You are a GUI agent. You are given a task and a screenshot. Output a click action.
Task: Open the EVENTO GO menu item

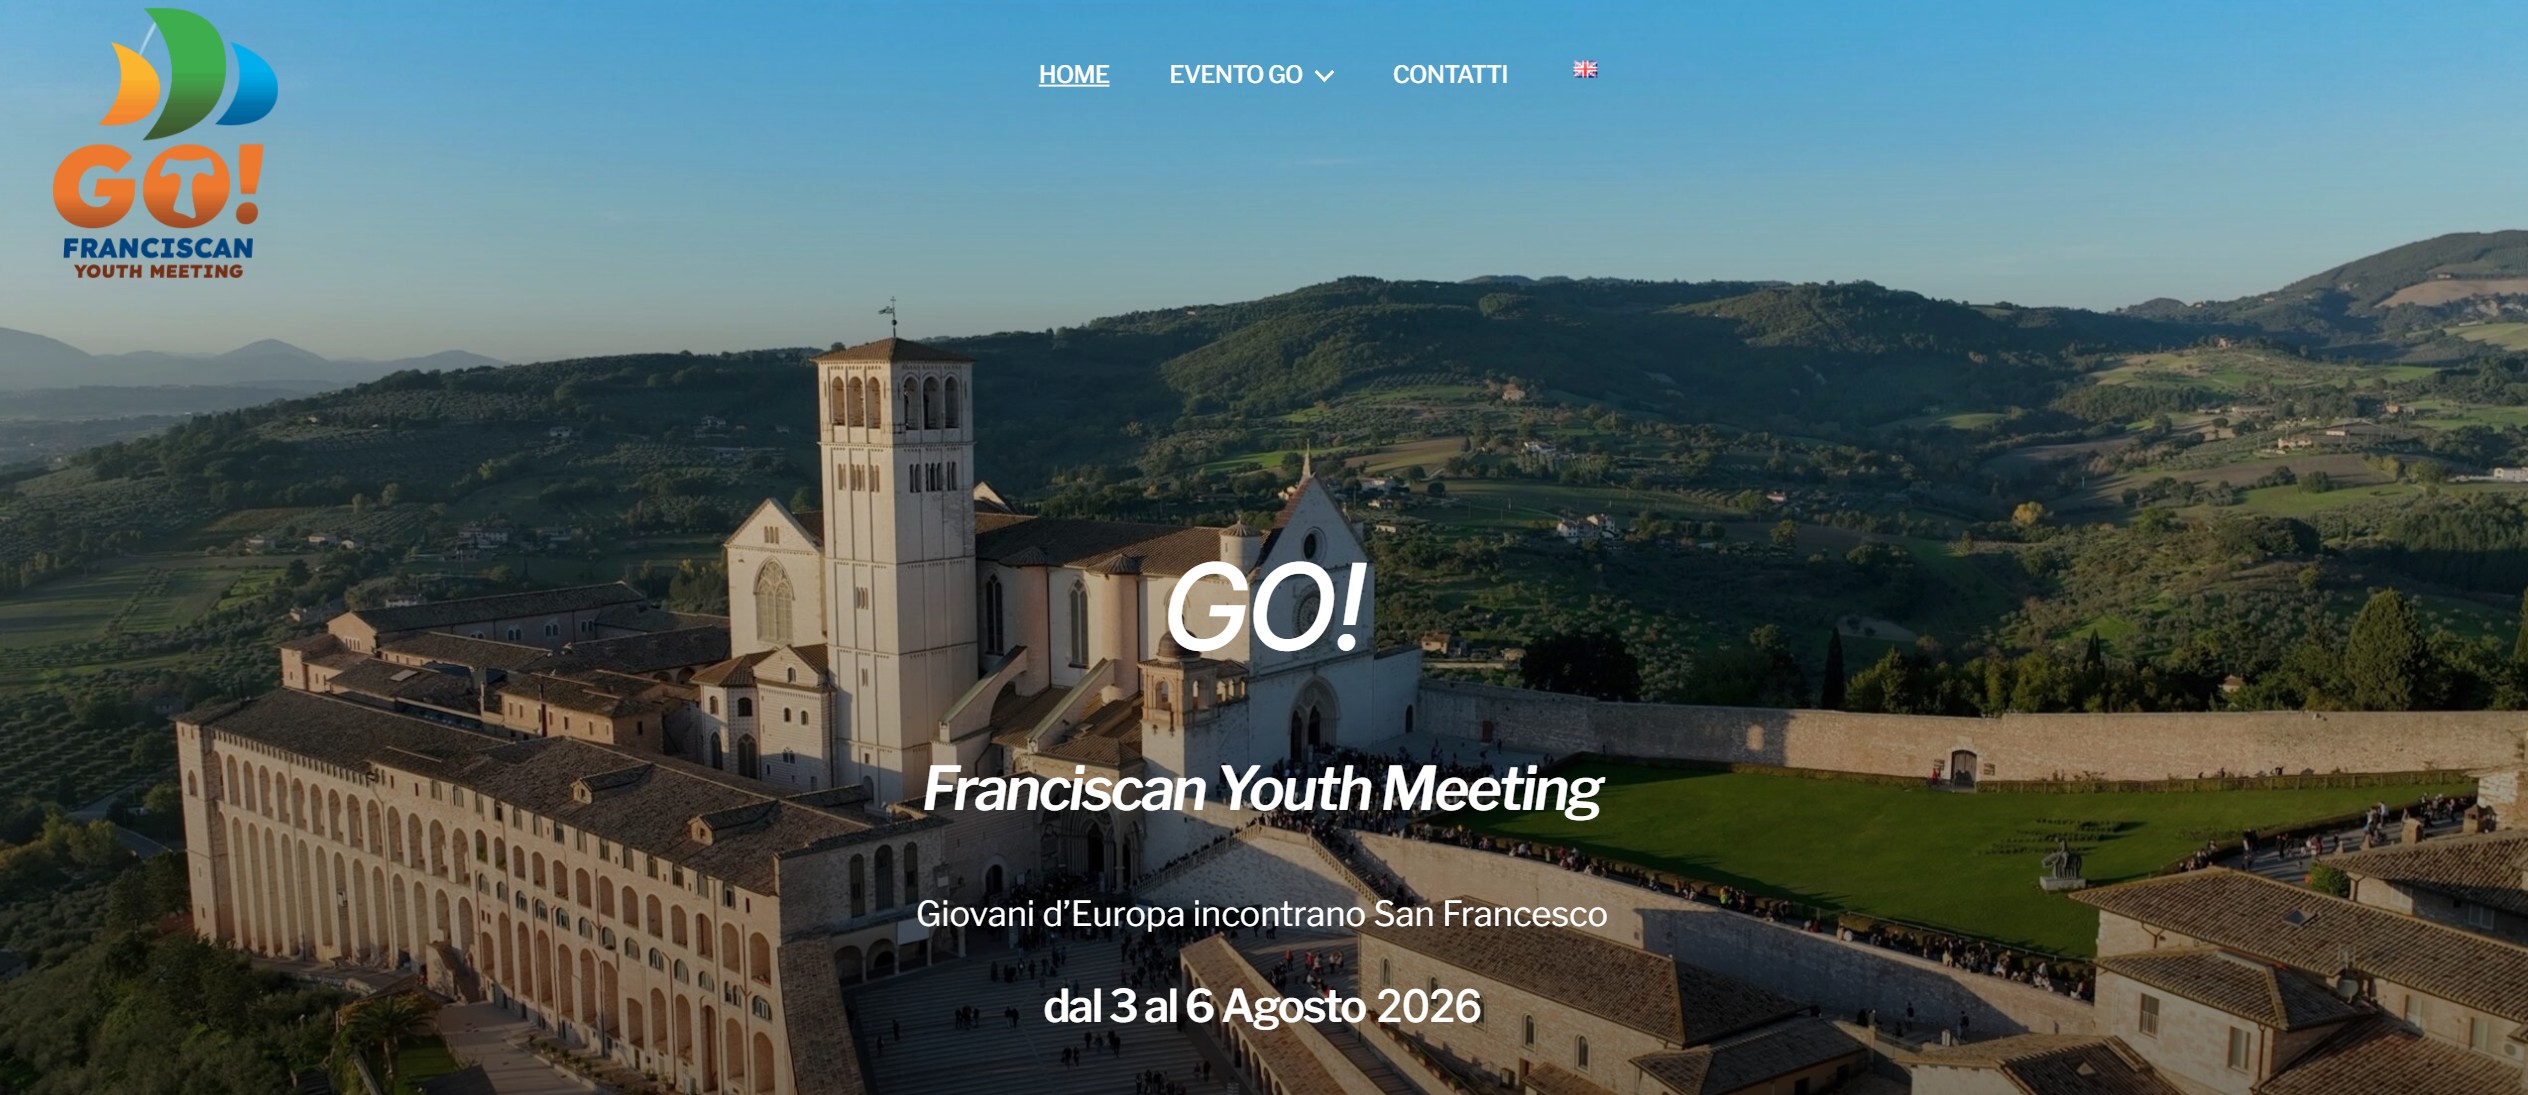[x=1236, y=75]
